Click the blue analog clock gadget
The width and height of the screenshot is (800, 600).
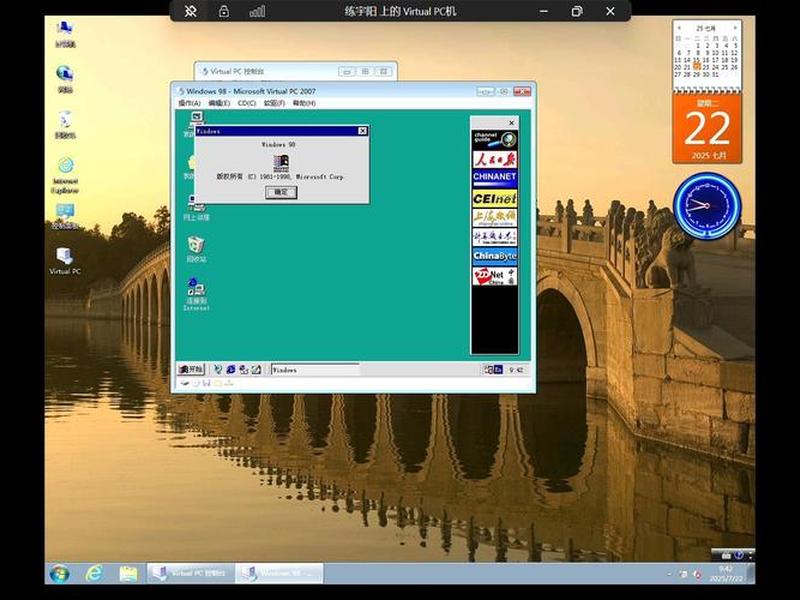click(x=707, y=206)
